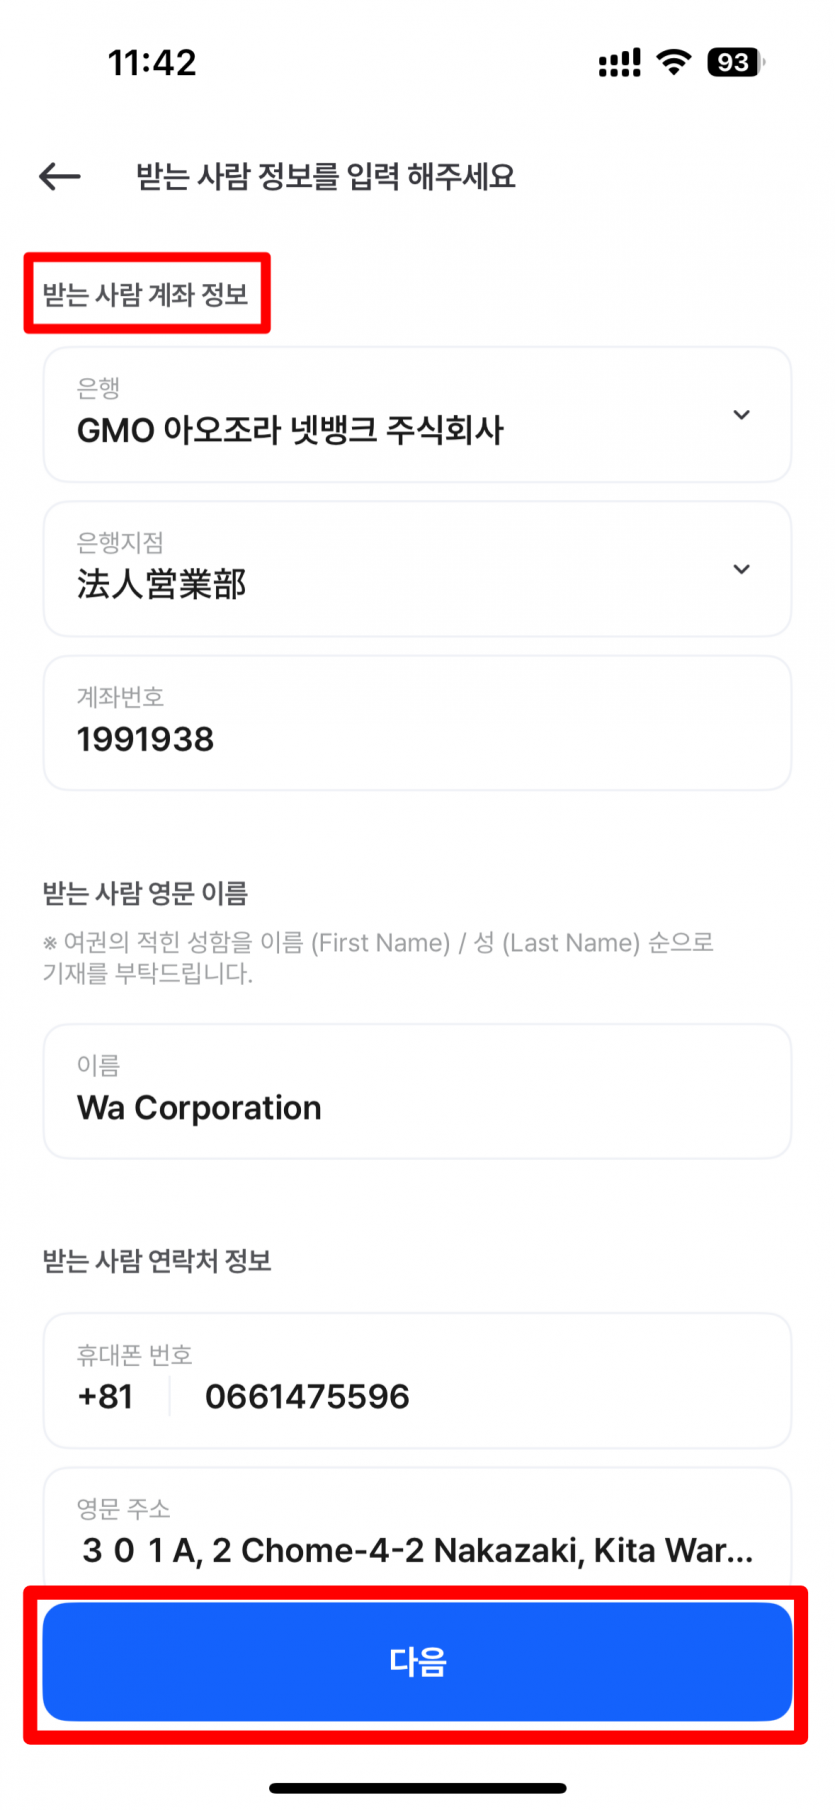Tap the +81 country code
835x1810 pixels.
coord(105,1396)
